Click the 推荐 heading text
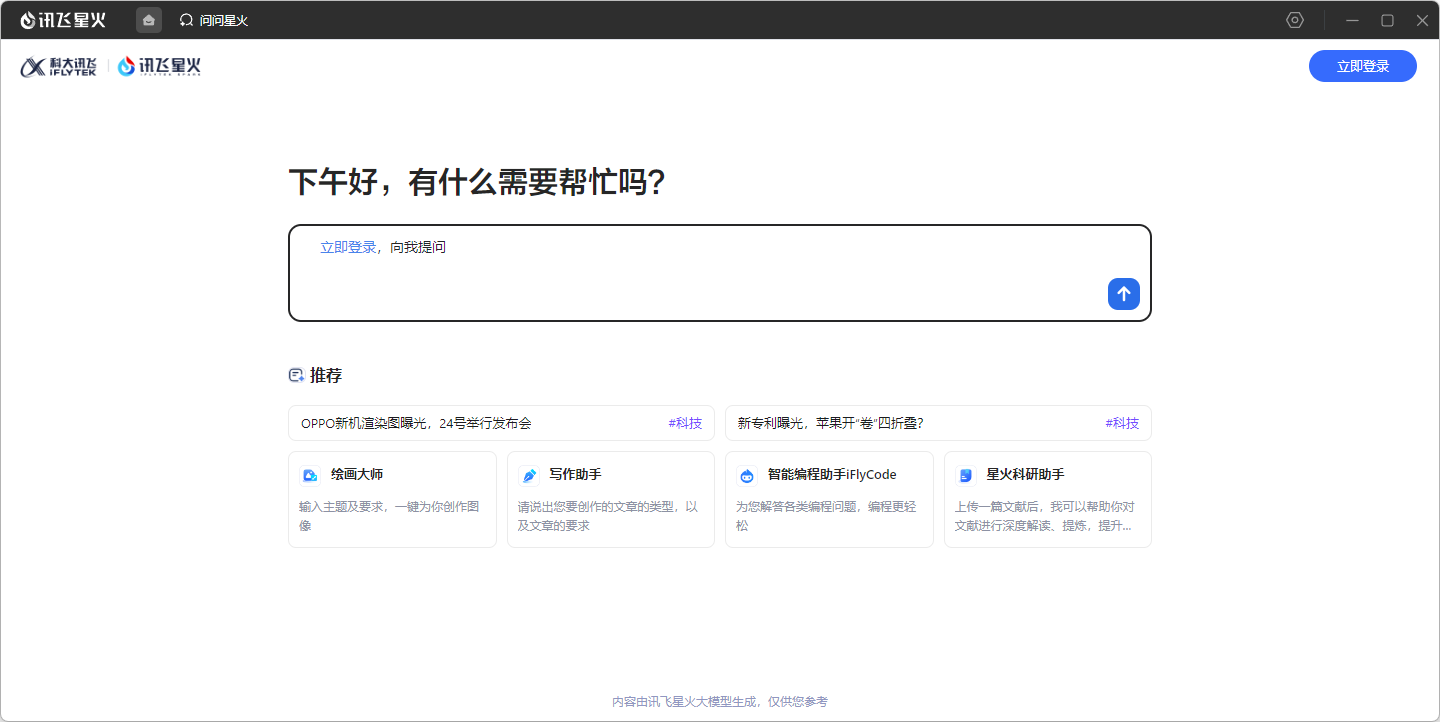This screenshot has width=1440, height=722. [326, 376]
